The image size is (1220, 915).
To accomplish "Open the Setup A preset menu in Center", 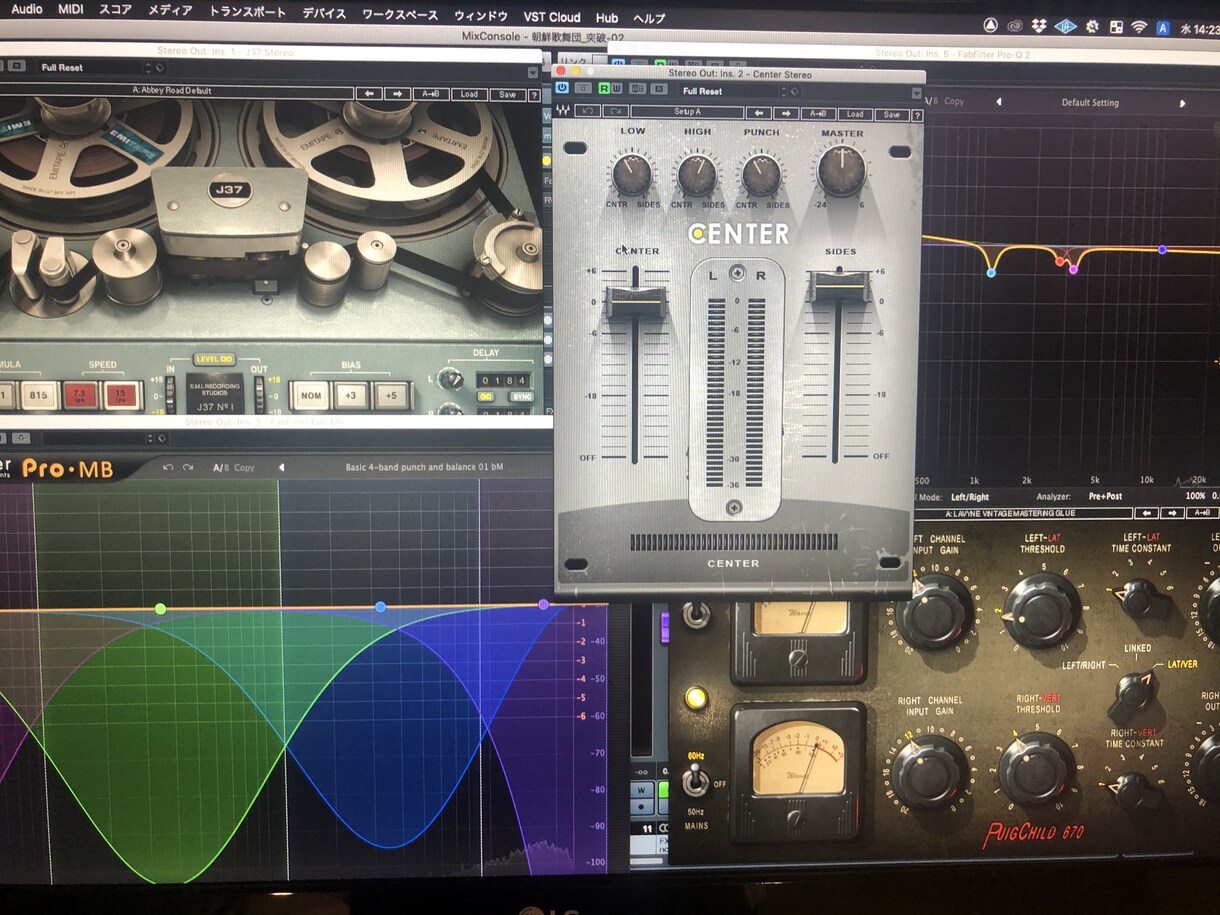I will (687, 111).
